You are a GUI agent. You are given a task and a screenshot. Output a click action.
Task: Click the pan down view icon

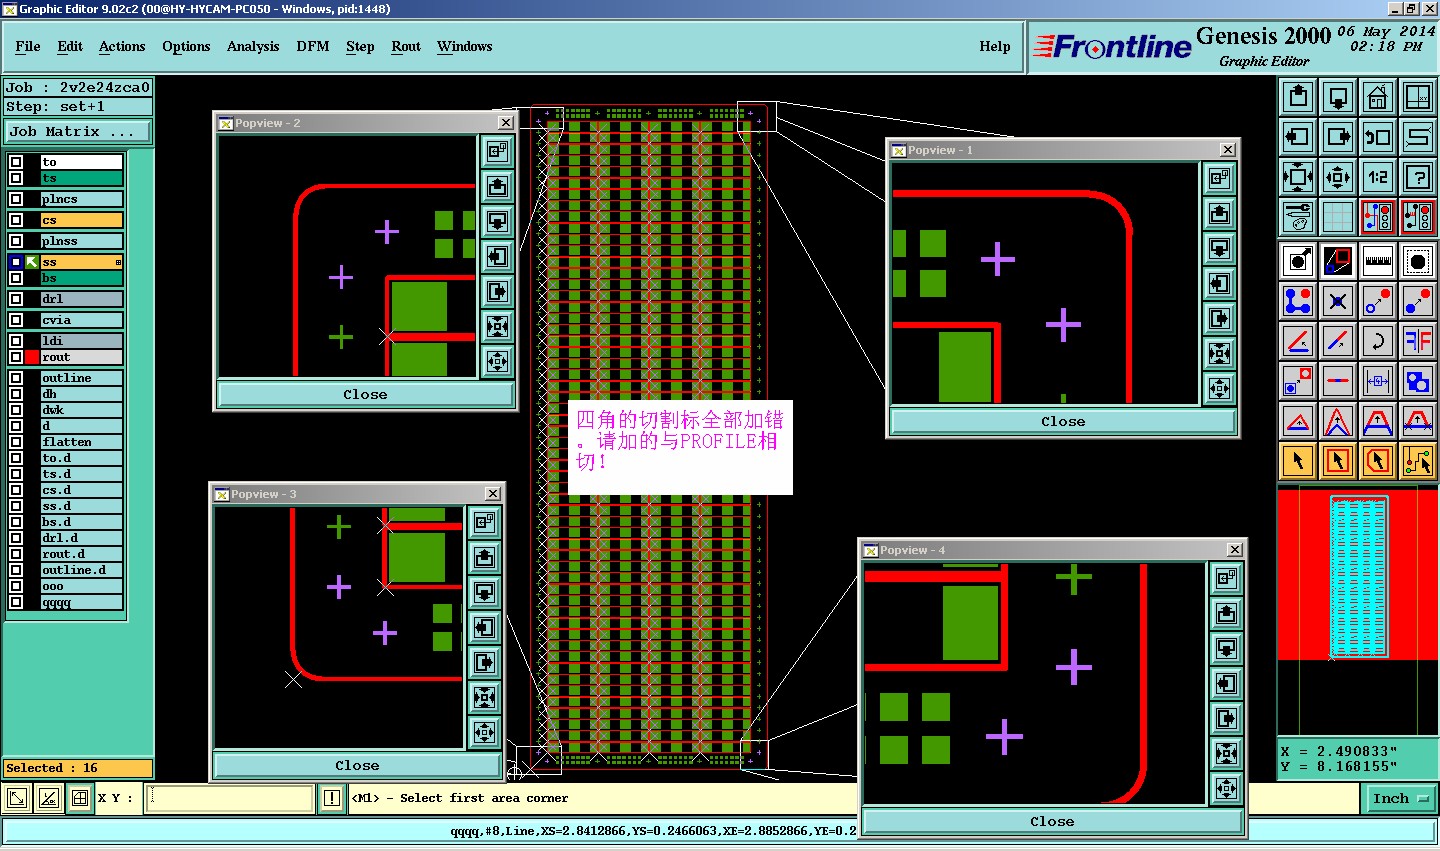1338,97
